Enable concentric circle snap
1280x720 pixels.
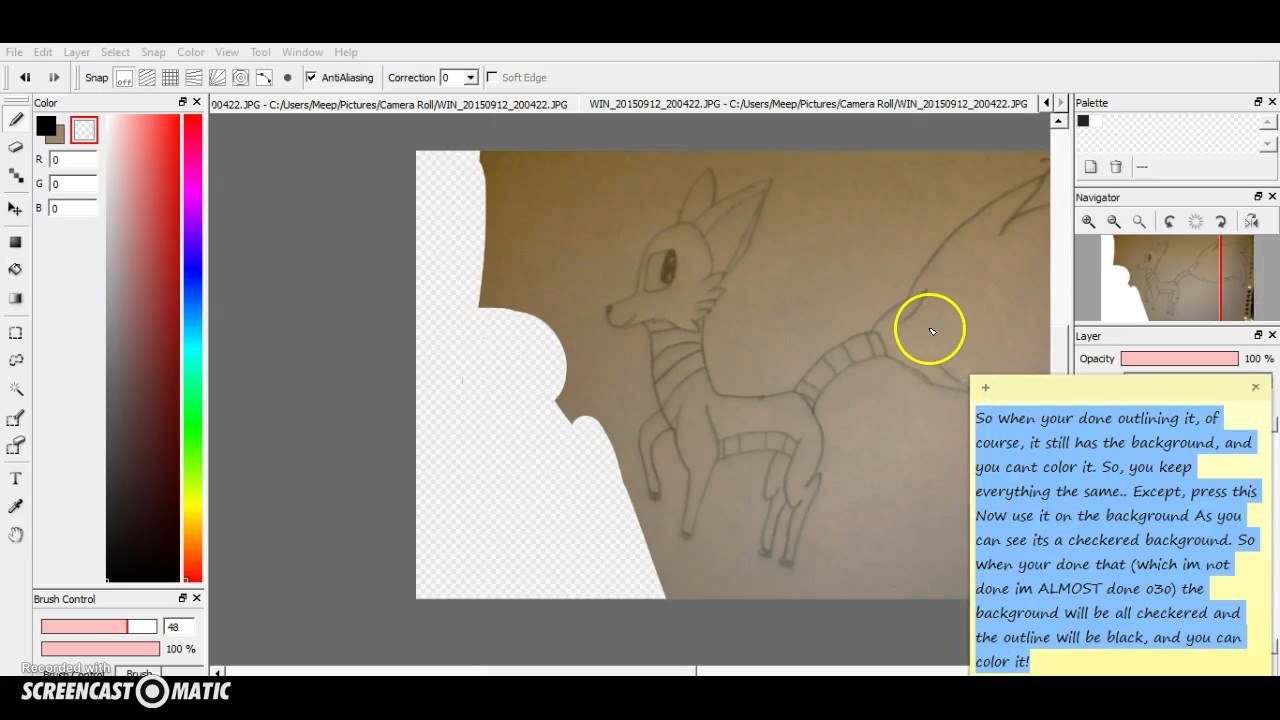click(241, 77)
